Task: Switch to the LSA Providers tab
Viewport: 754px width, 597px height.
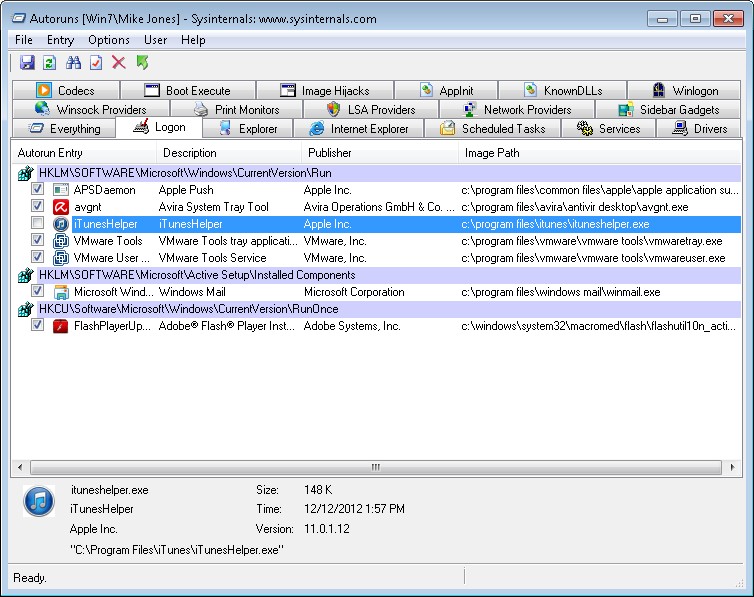Action: [371, 110]
